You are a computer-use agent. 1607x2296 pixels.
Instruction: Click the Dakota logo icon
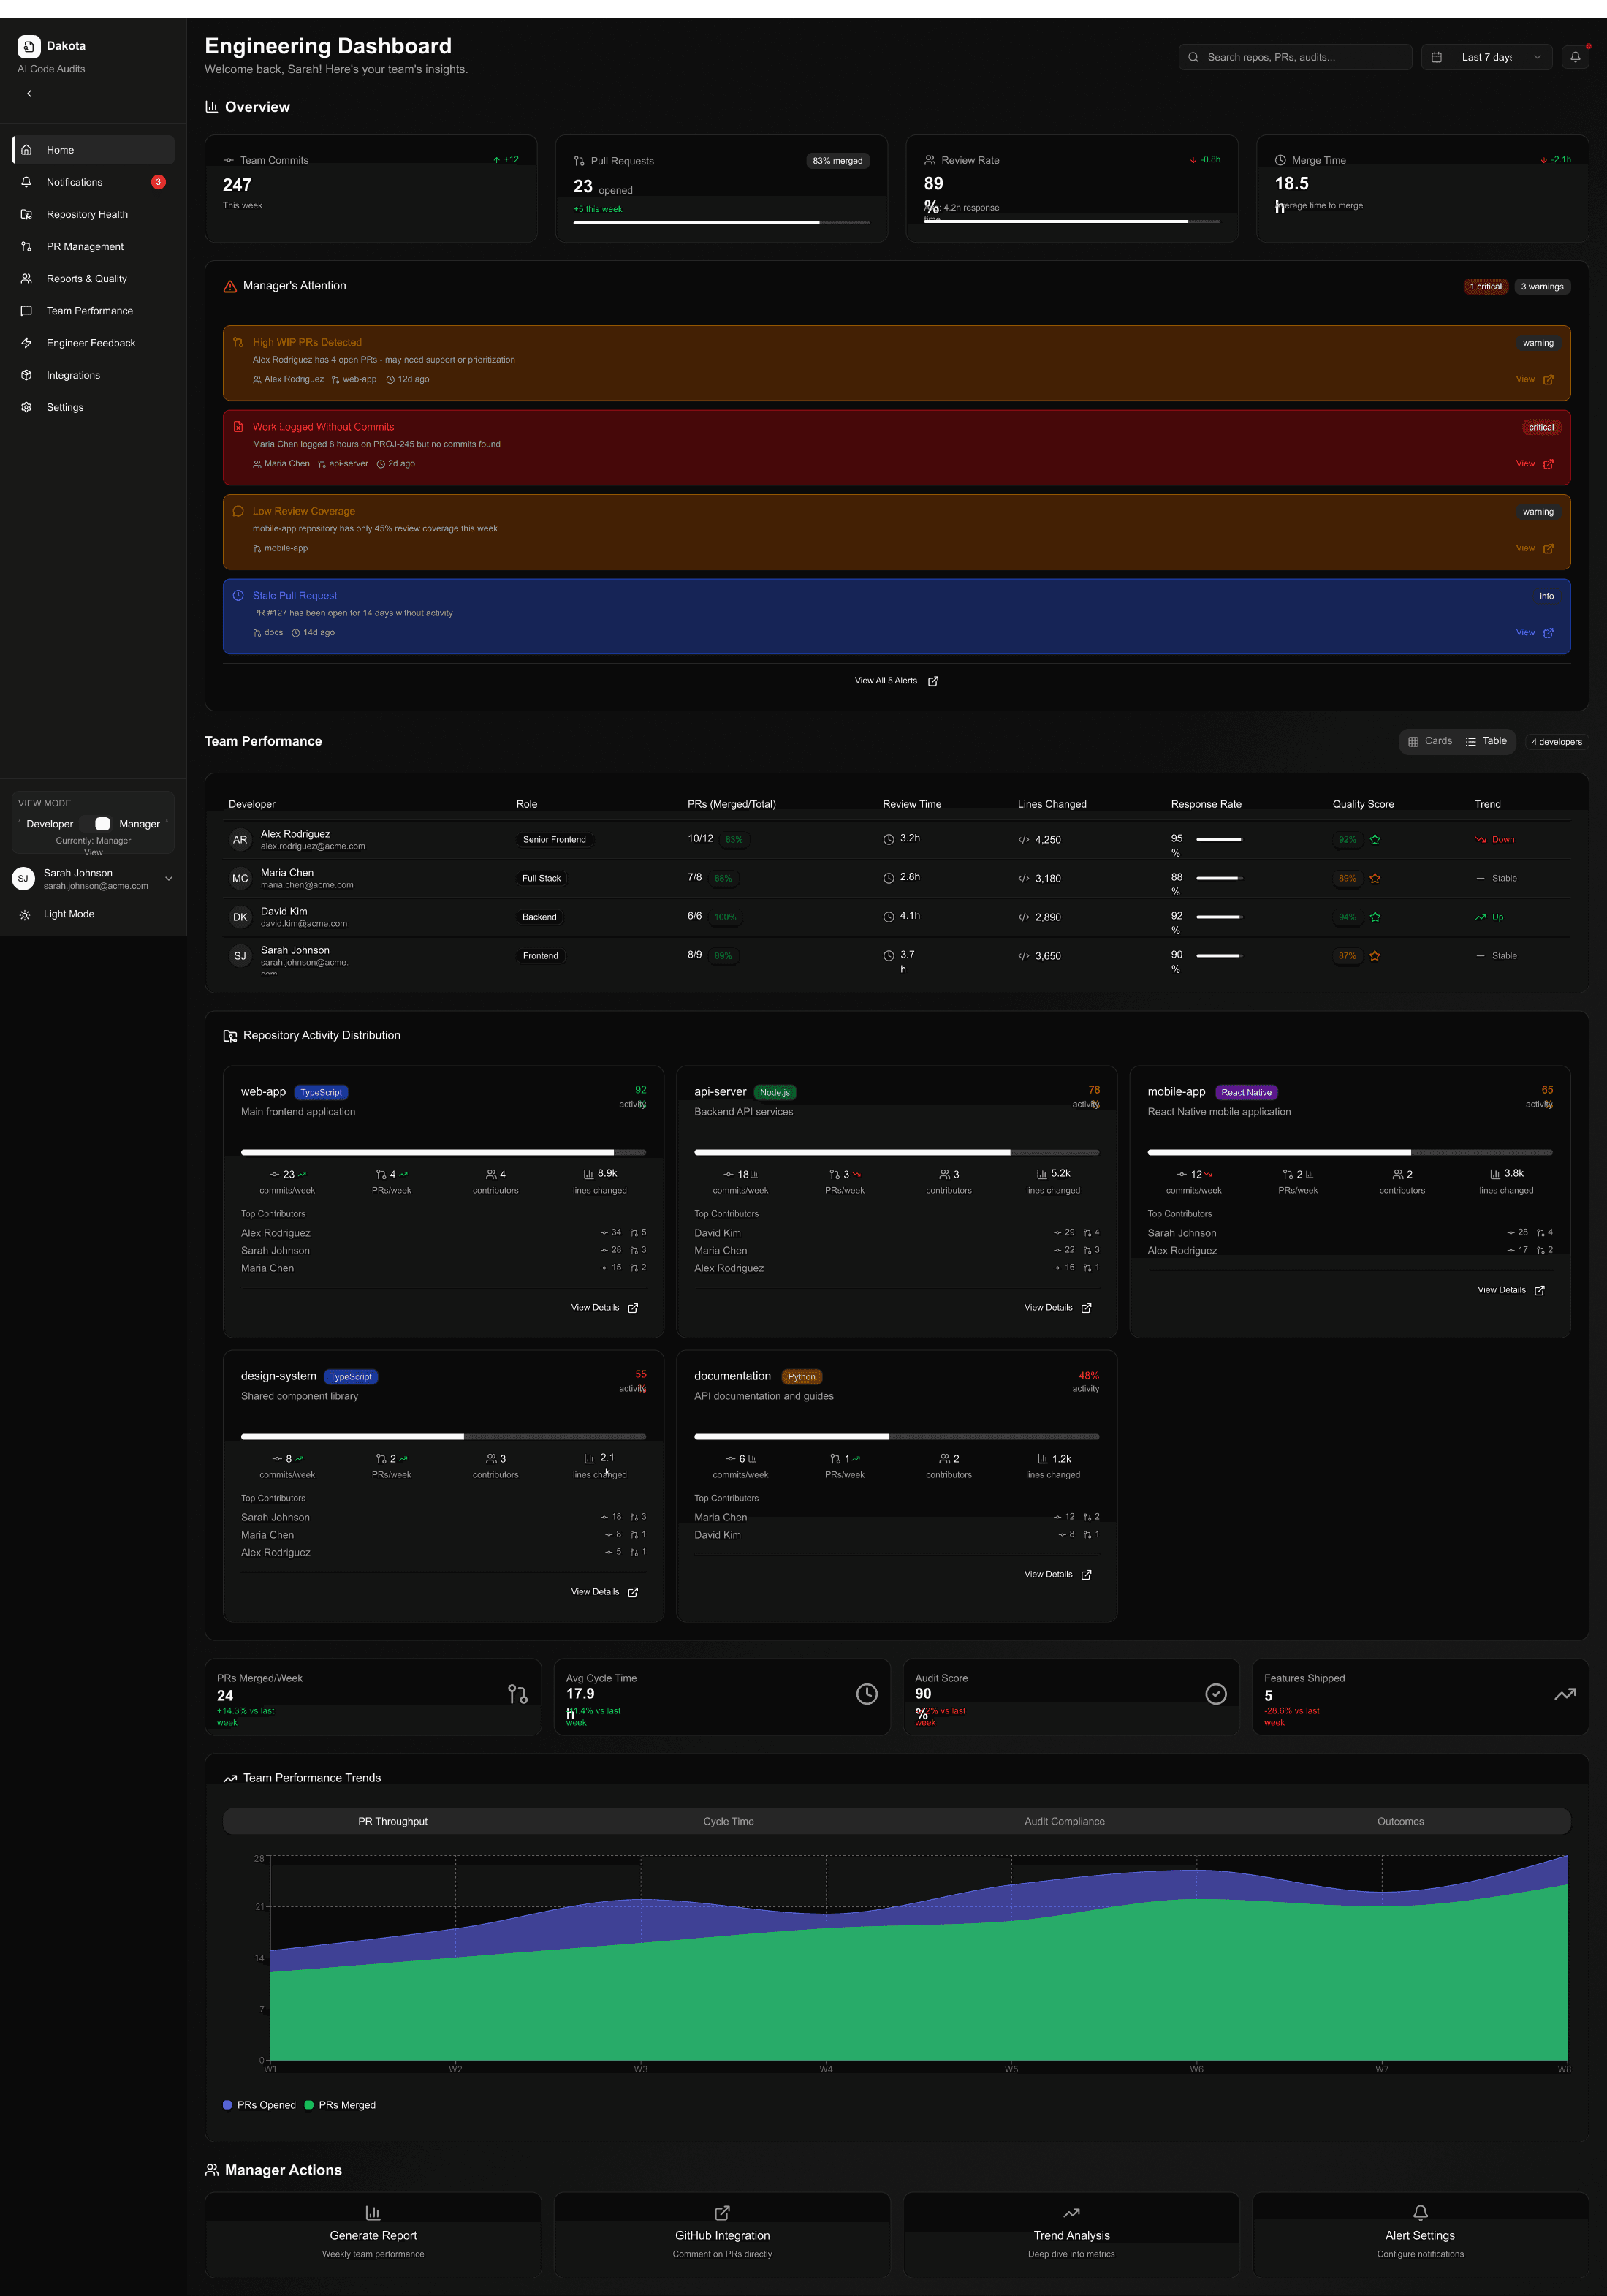(x=29, y=46)
